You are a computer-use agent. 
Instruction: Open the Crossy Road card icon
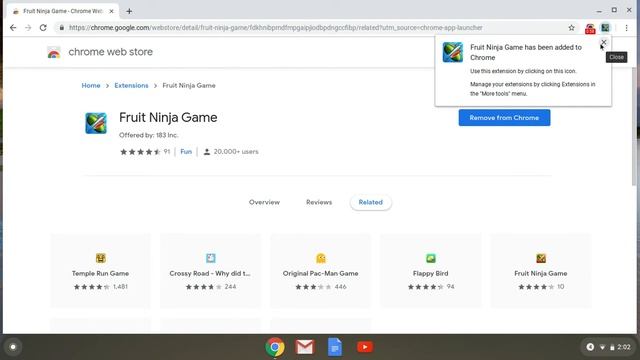tap(211, 258)
